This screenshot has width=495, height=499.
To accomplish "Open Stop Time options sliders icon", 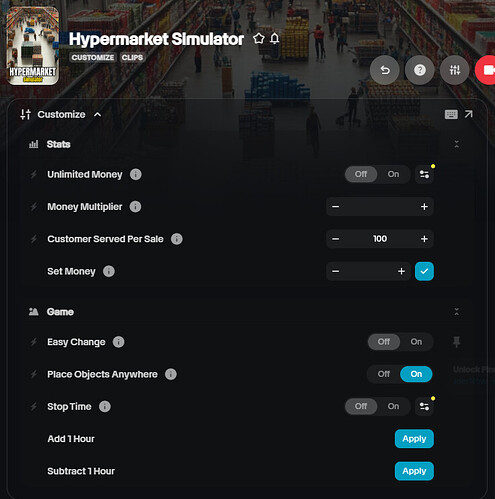I will point(424,406).
